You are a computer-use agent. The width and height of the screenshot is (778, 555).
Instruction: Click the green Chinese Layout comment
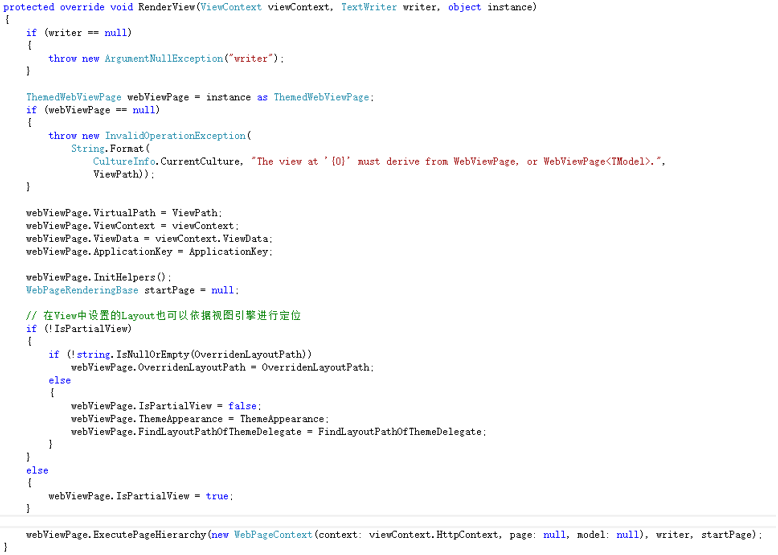pyautogui.click(x=163, y=315)
